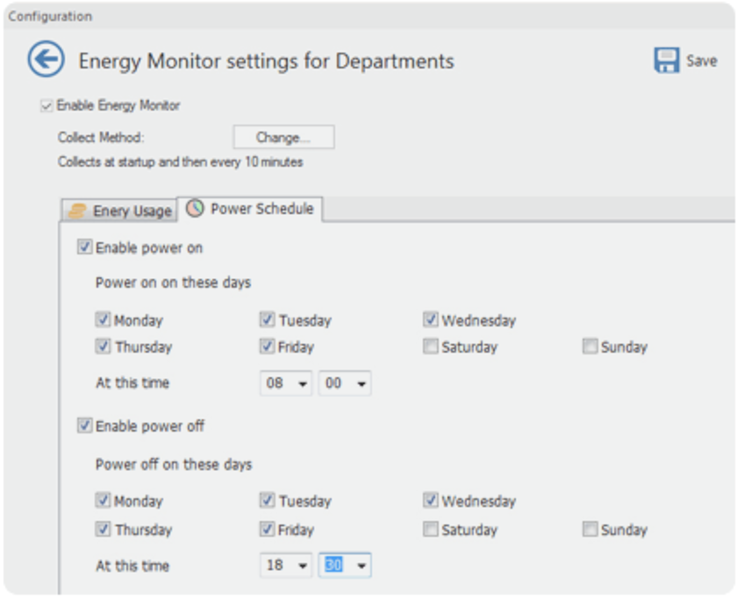The width and height of the screenshot is (737, 600).
Task: Toggle the Enable Energy Monitor checkbox
Action: [x=47, y=105]
